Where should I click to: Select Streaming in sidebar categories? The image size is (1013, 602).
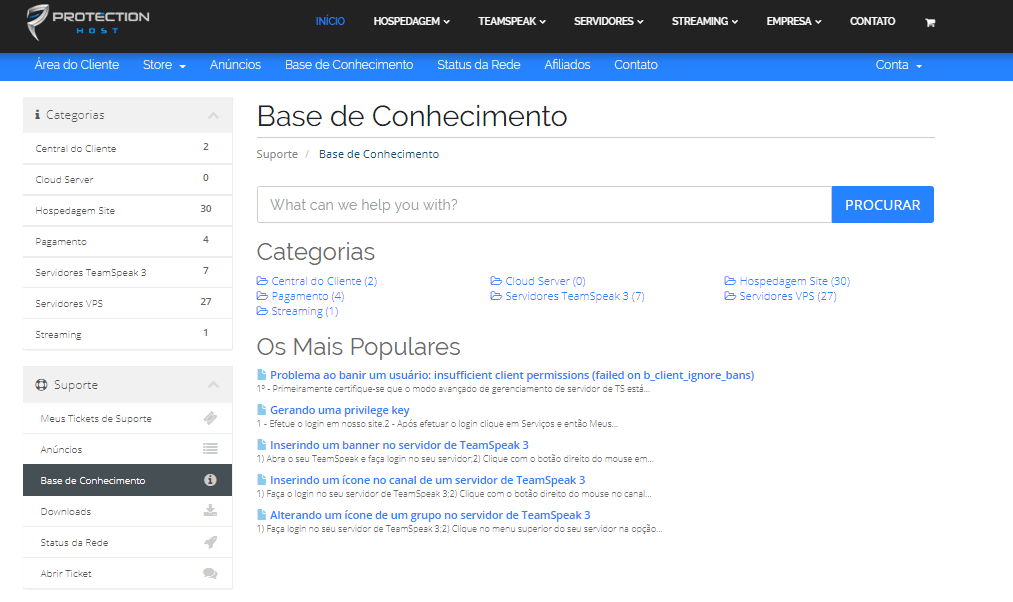127,335
